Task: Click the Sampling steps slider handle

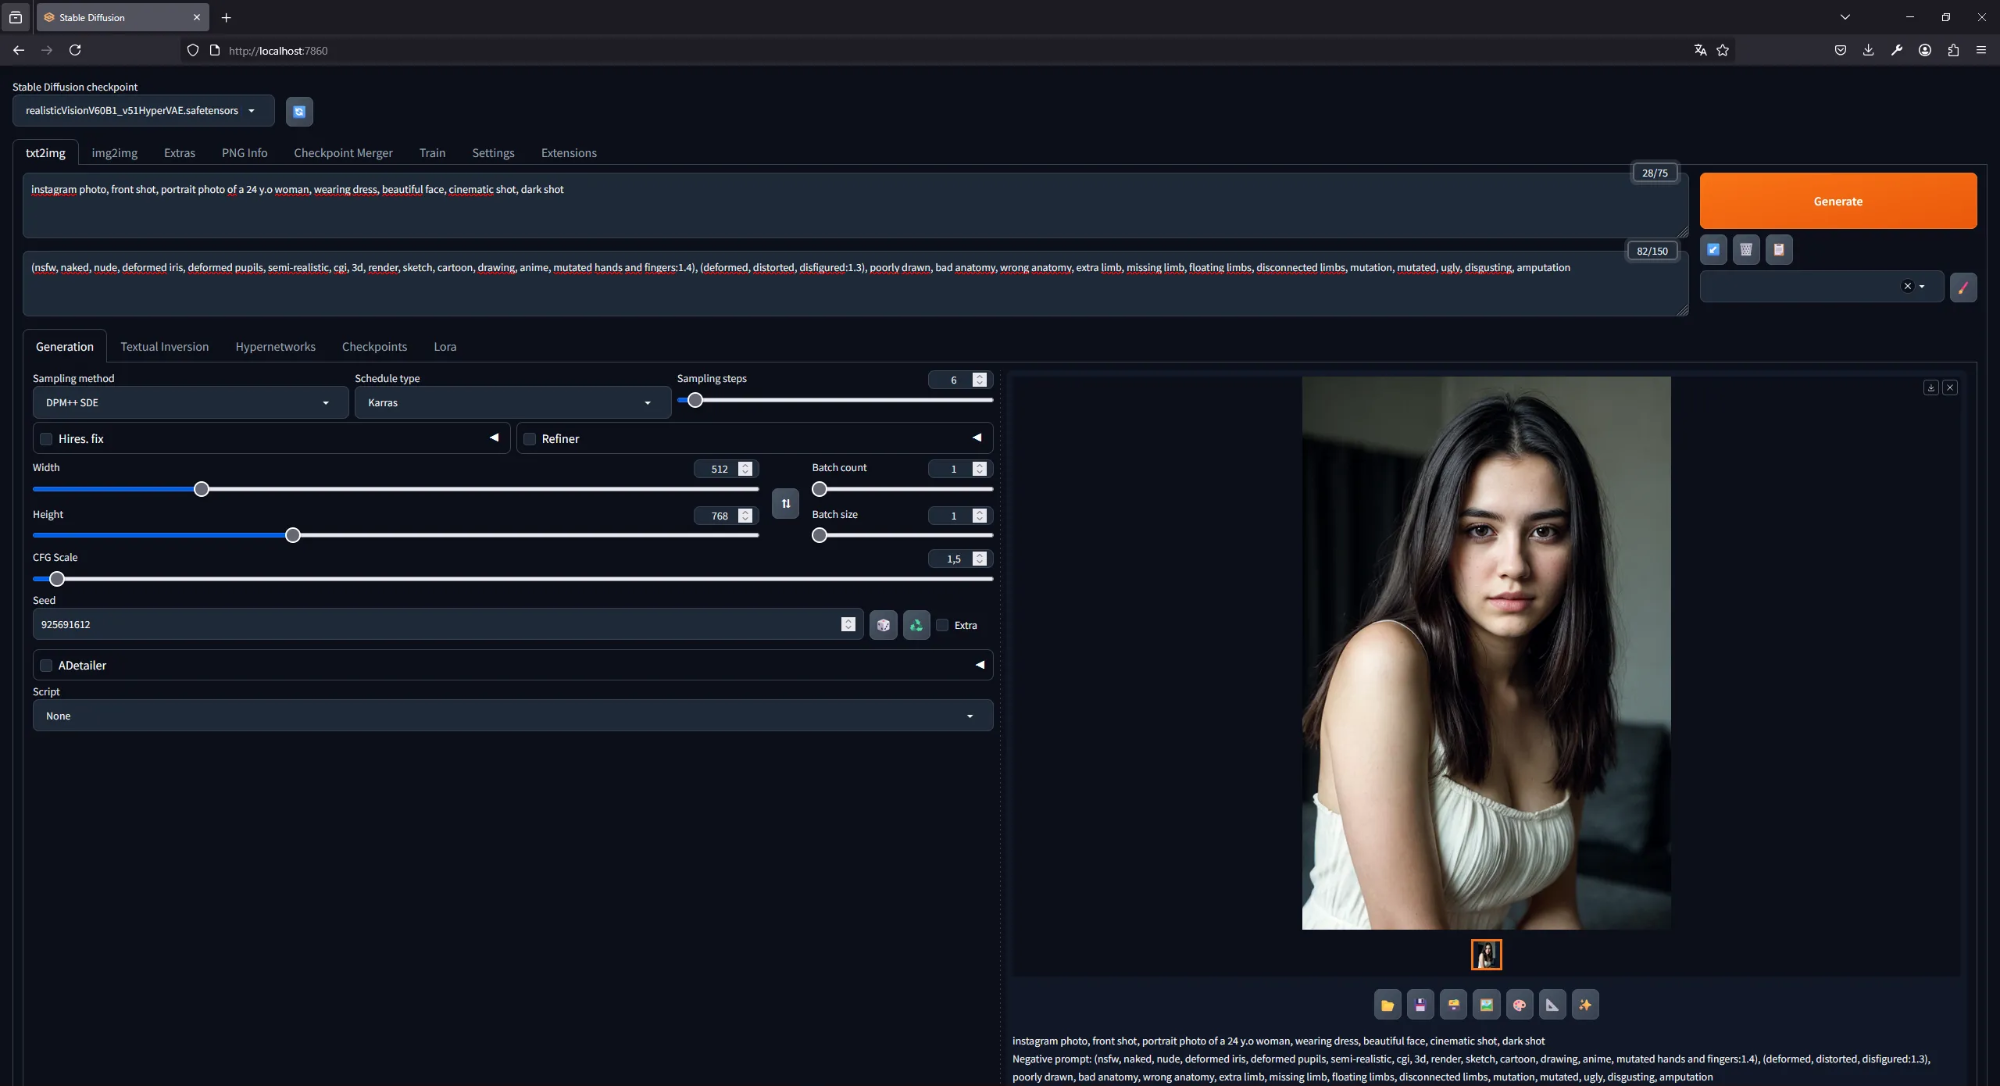Action: pyautogui.click(x=695, y=400)
